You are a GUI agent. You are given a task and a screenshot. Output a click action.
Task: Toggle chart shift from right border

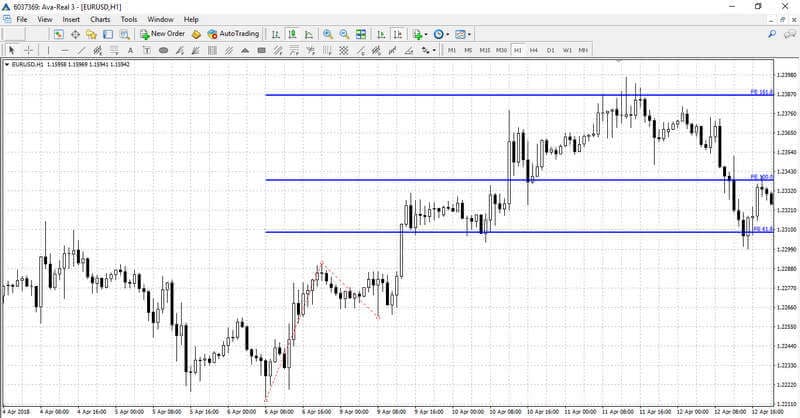point(397,34)
